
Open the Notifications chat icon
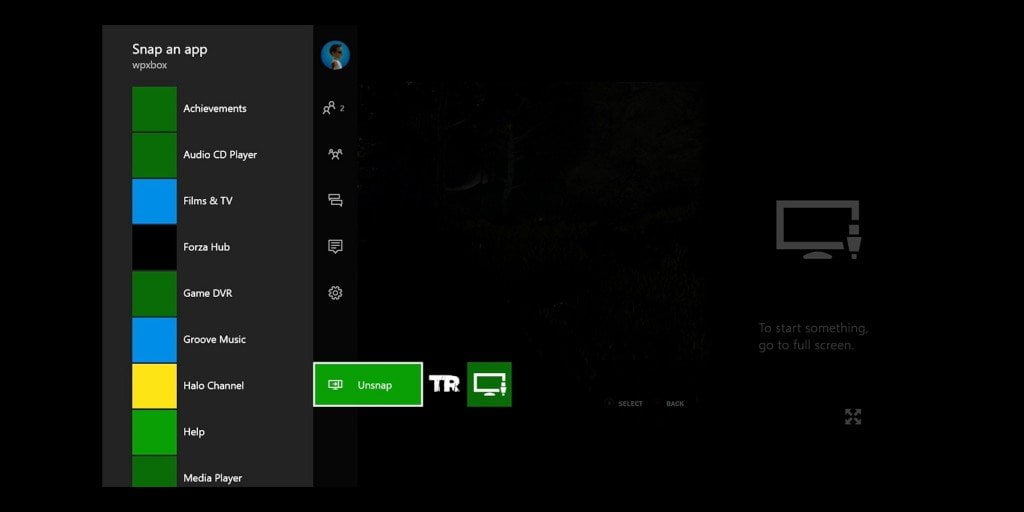pos(335,247)
